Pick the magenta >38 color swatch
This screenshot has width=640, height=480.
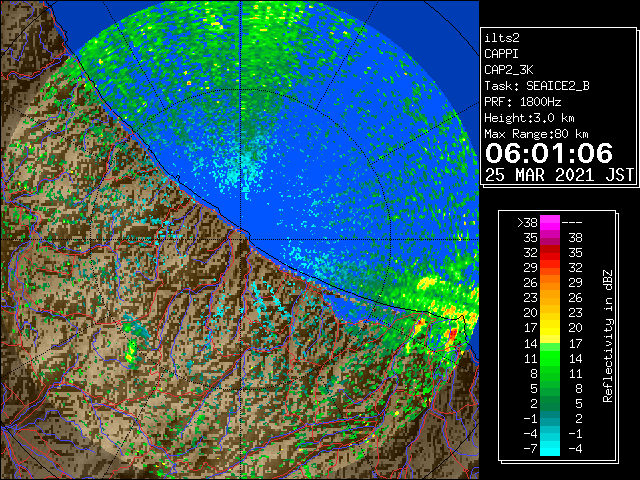click(x=550, y=223)
